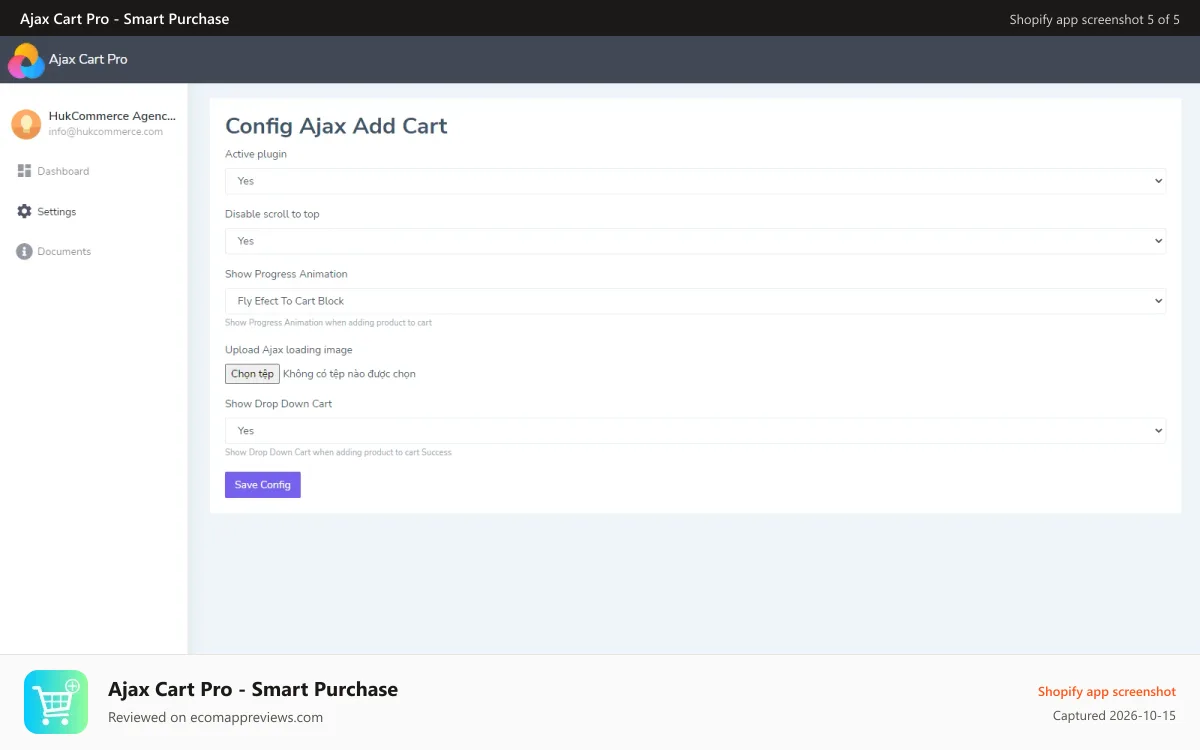Click the Documents info icon

tap(25, 251)
